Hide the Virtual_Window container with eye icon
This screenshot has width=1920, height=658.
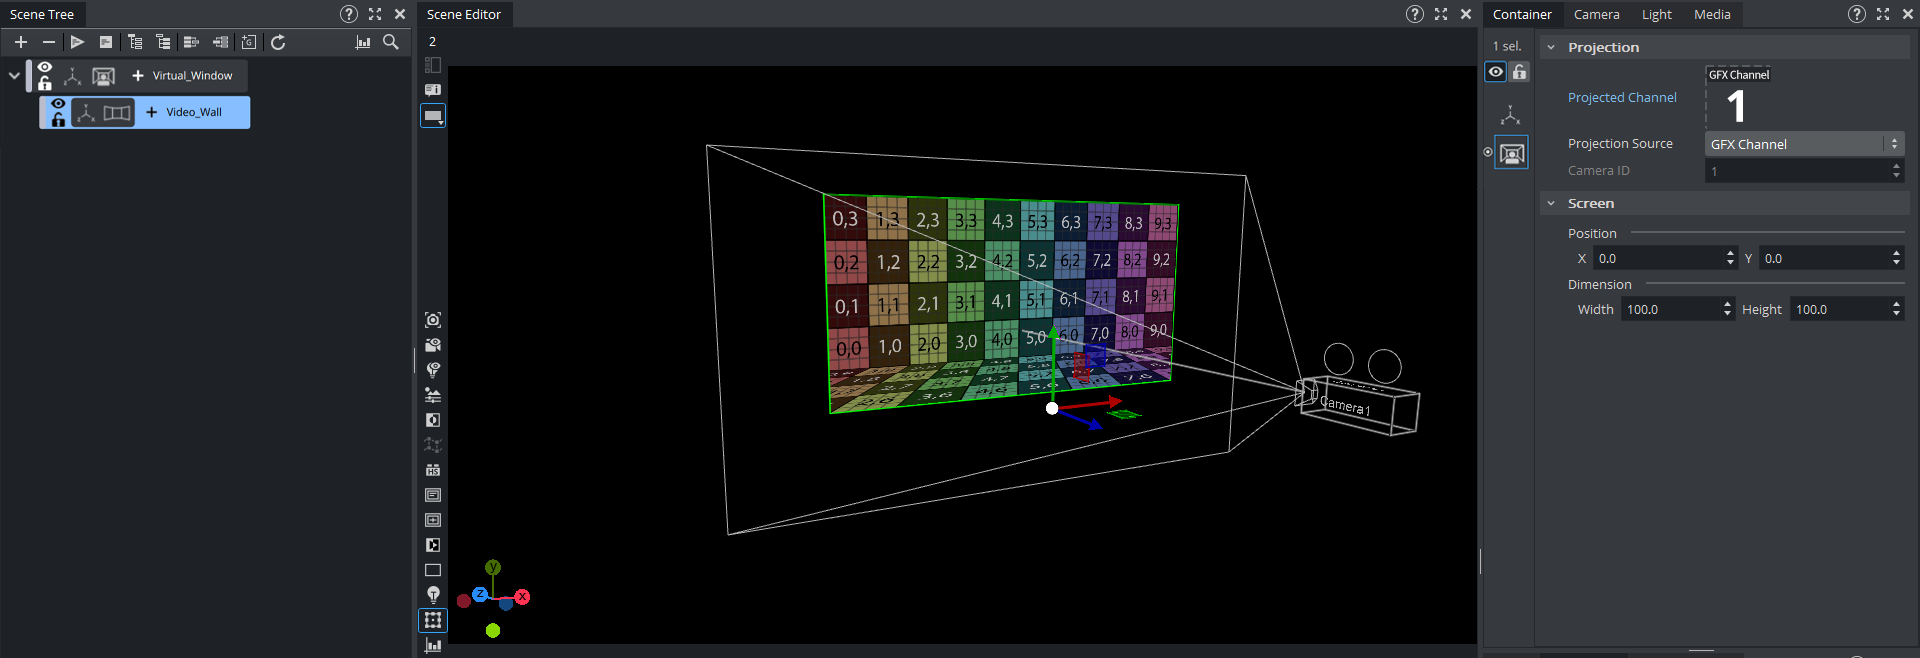(x=45, y=67)
